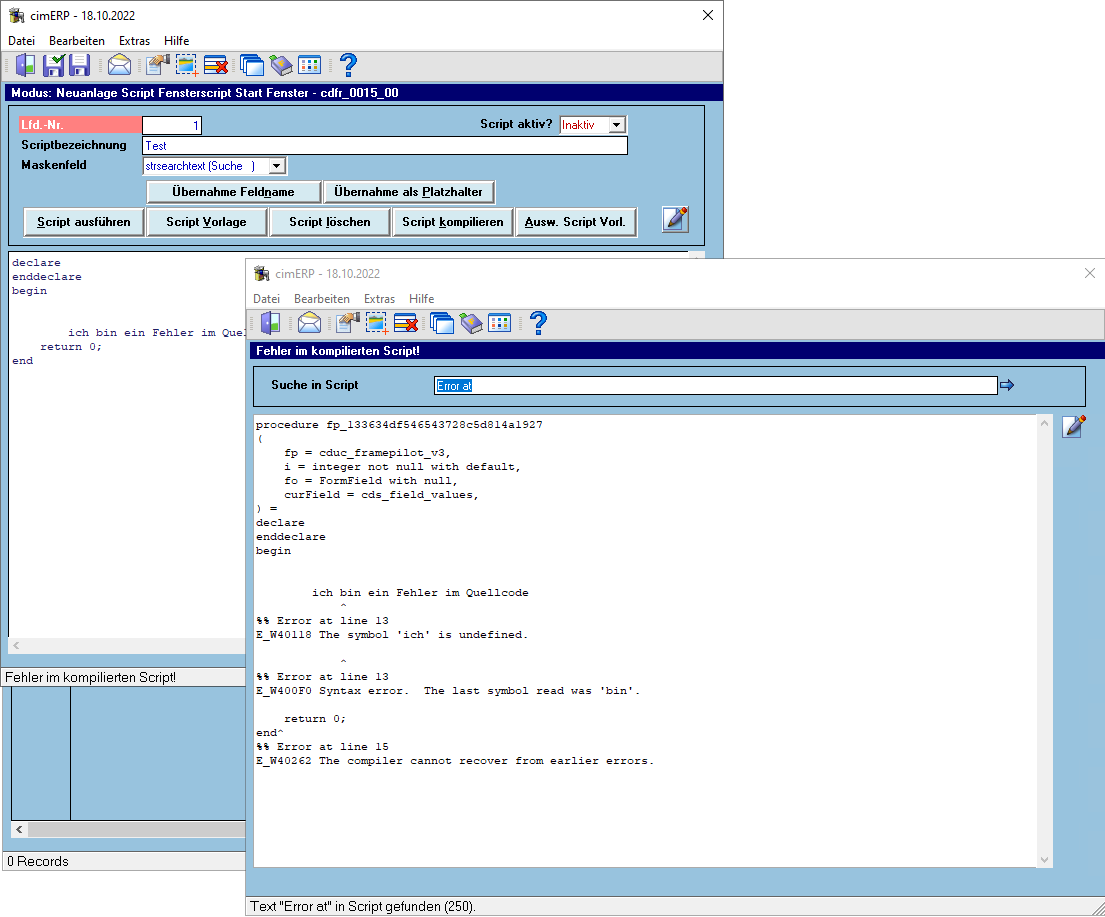This screenshot has width=1105, height=917.
Task: Click the screenshot selection icon in error window toolbar
Action: tap(376, 324)
